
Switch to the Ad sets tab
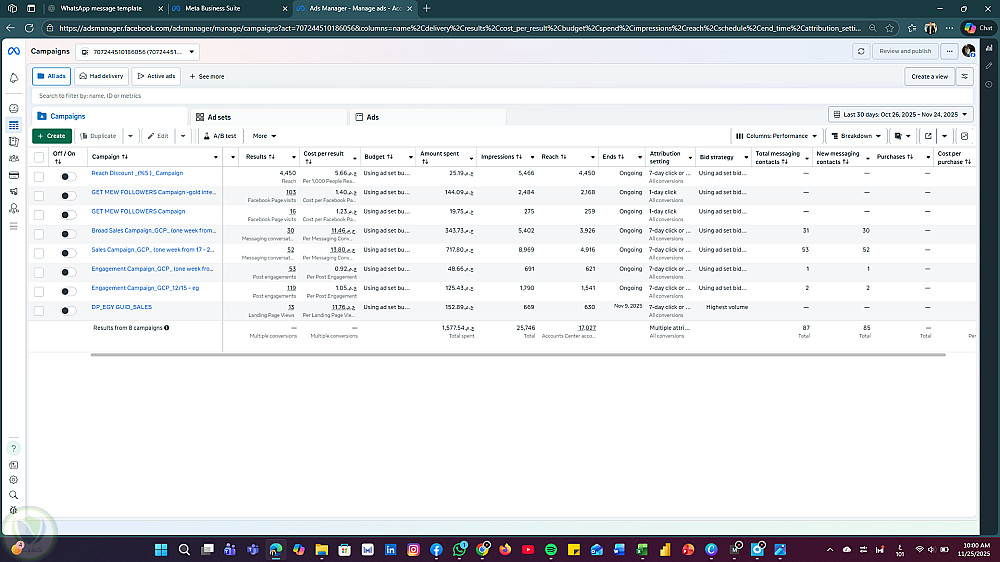pos(270,117)
